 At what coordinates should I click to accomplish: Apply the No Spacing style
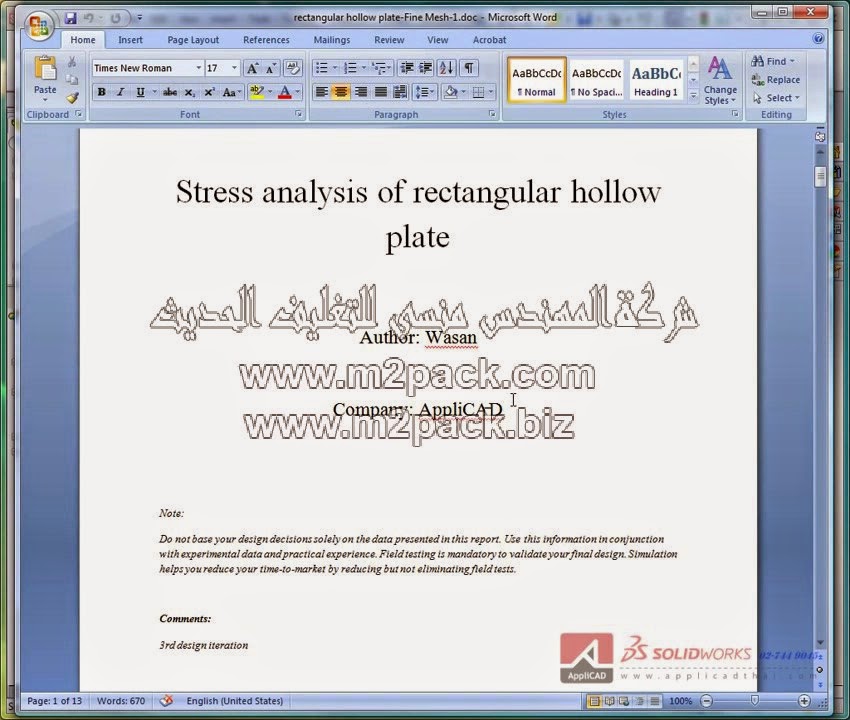point(596,80)
